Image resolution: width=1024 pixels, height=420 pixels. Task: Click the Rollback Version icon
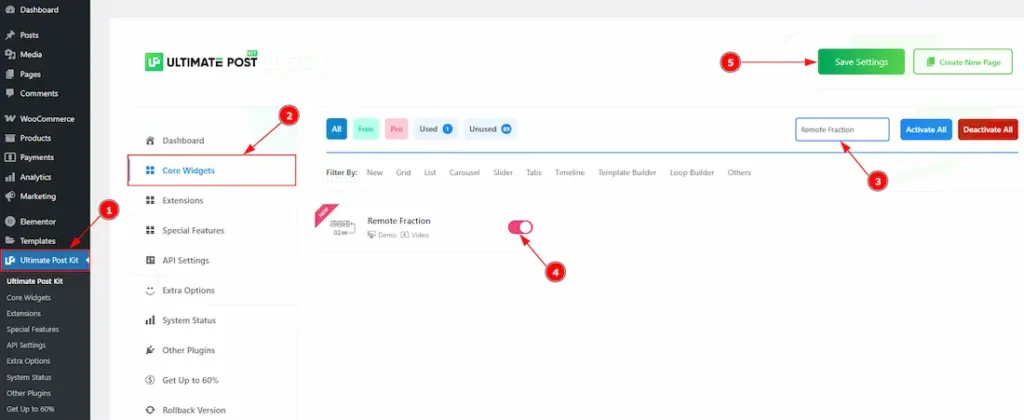[150, 410]
